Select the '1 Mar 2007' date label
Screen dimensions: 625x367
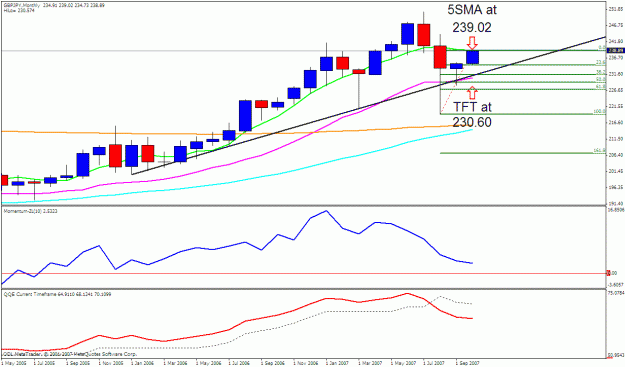pyautogui.click(x=369, y=363)
